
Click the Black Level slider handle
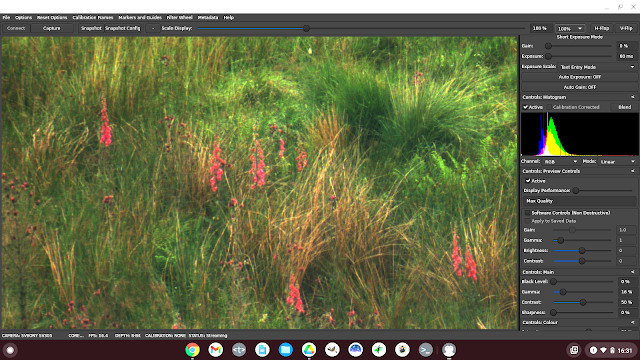[553, 282]
